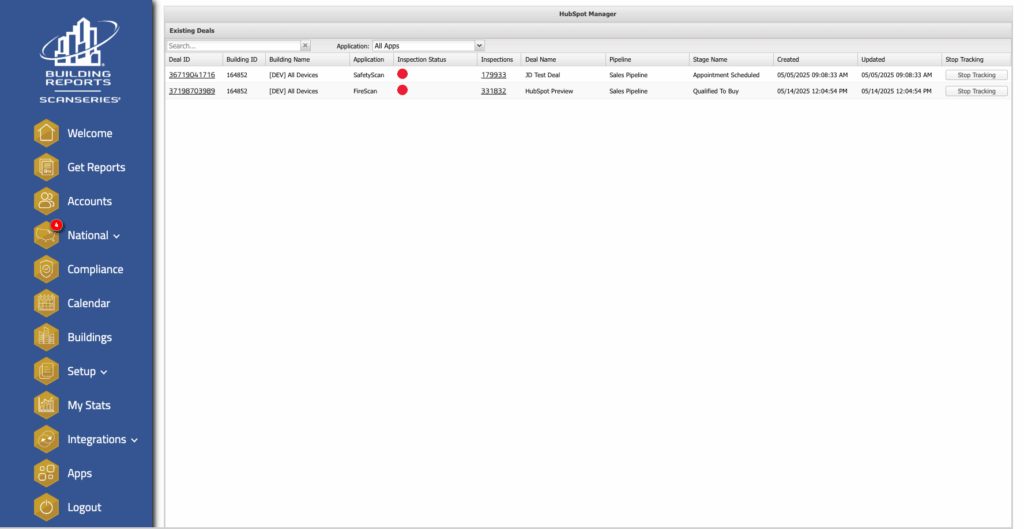Screen dimensions: 1024x529
Task: Expand the Setup submenu
Action: pyautogui.click(x=104, y=372)
